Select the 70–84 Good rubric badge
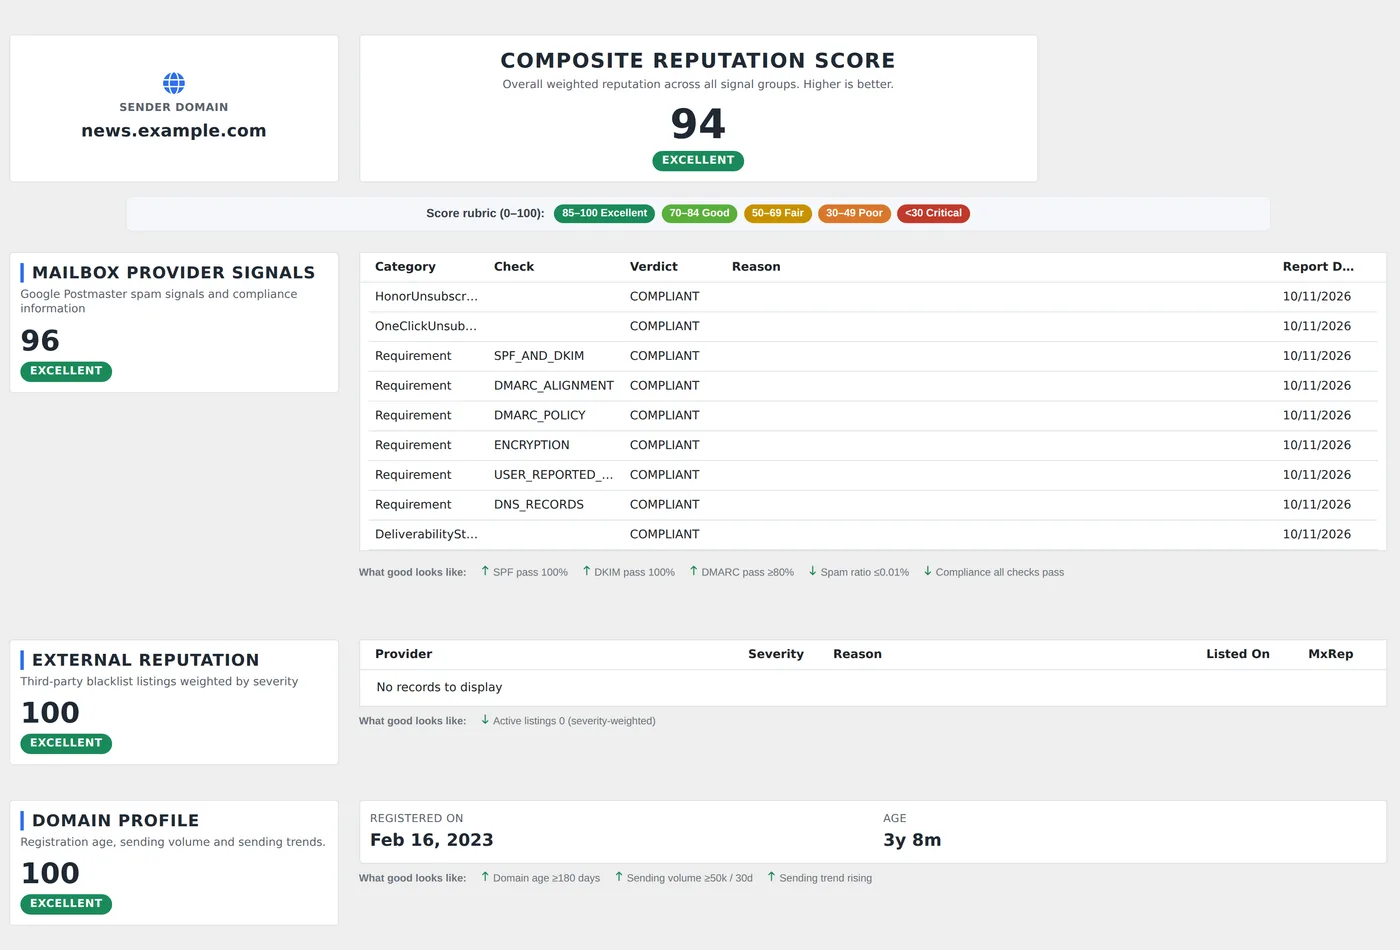 [x=699, y=213]
